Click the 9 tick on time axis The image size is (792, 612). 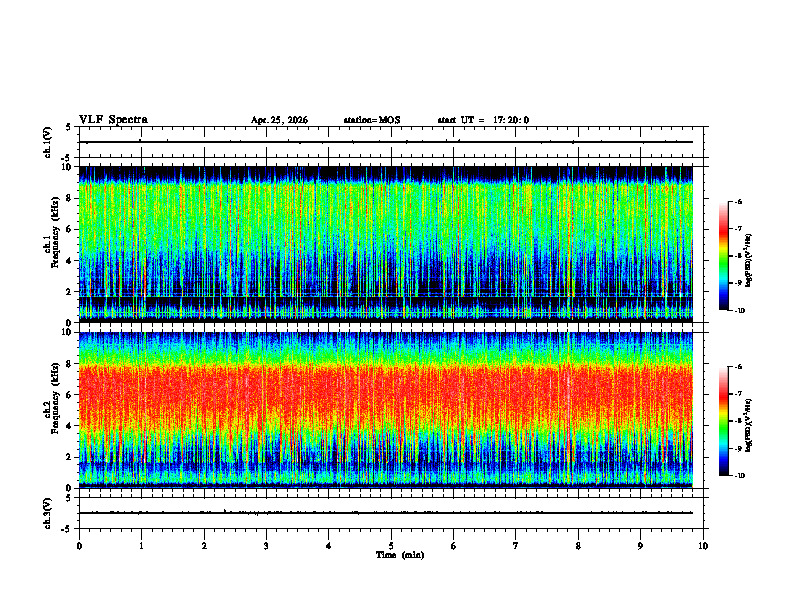coord(640,546)
